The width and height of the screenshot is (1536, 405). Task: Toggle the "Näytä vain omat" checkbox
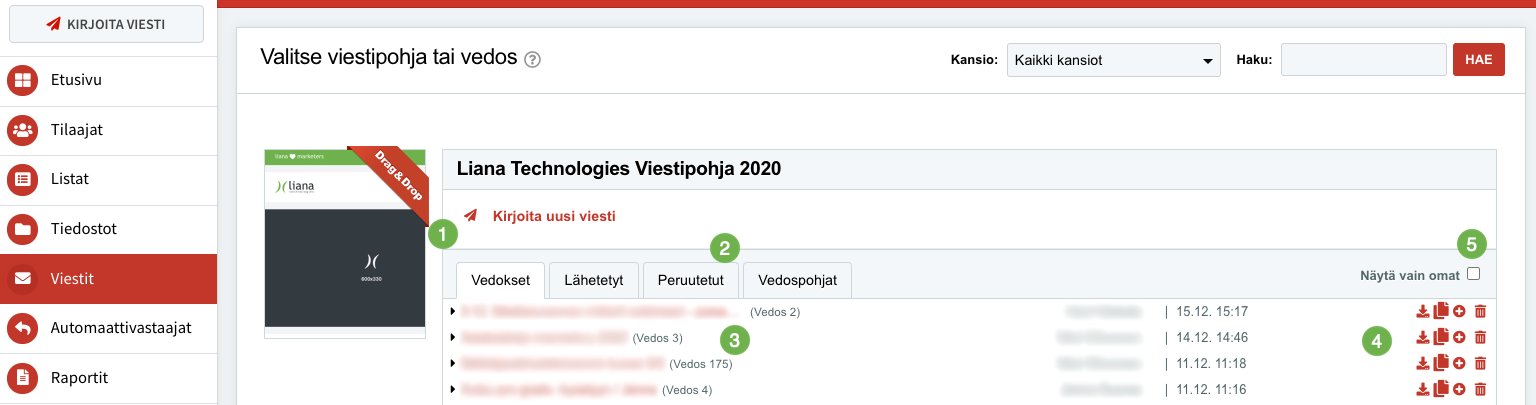pyautogui.click(x=1474, y=274)
